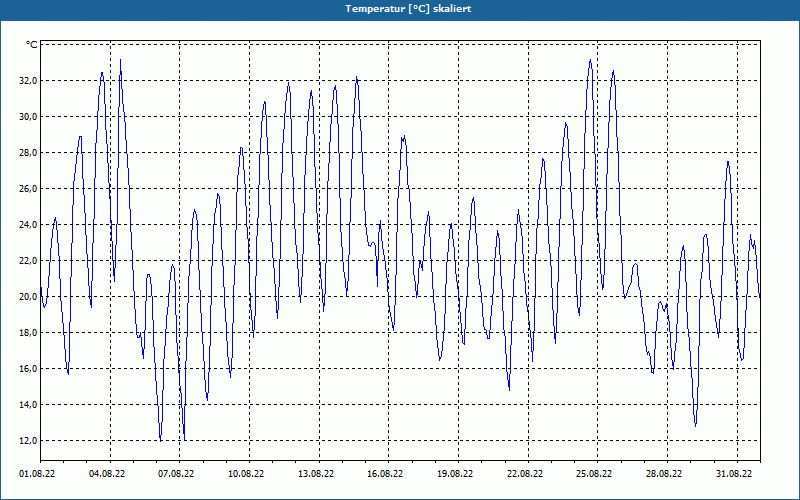This screenshot has width=800, height=500.
Task: Click the 32,0 y-axis label
Action: [28, 81]
